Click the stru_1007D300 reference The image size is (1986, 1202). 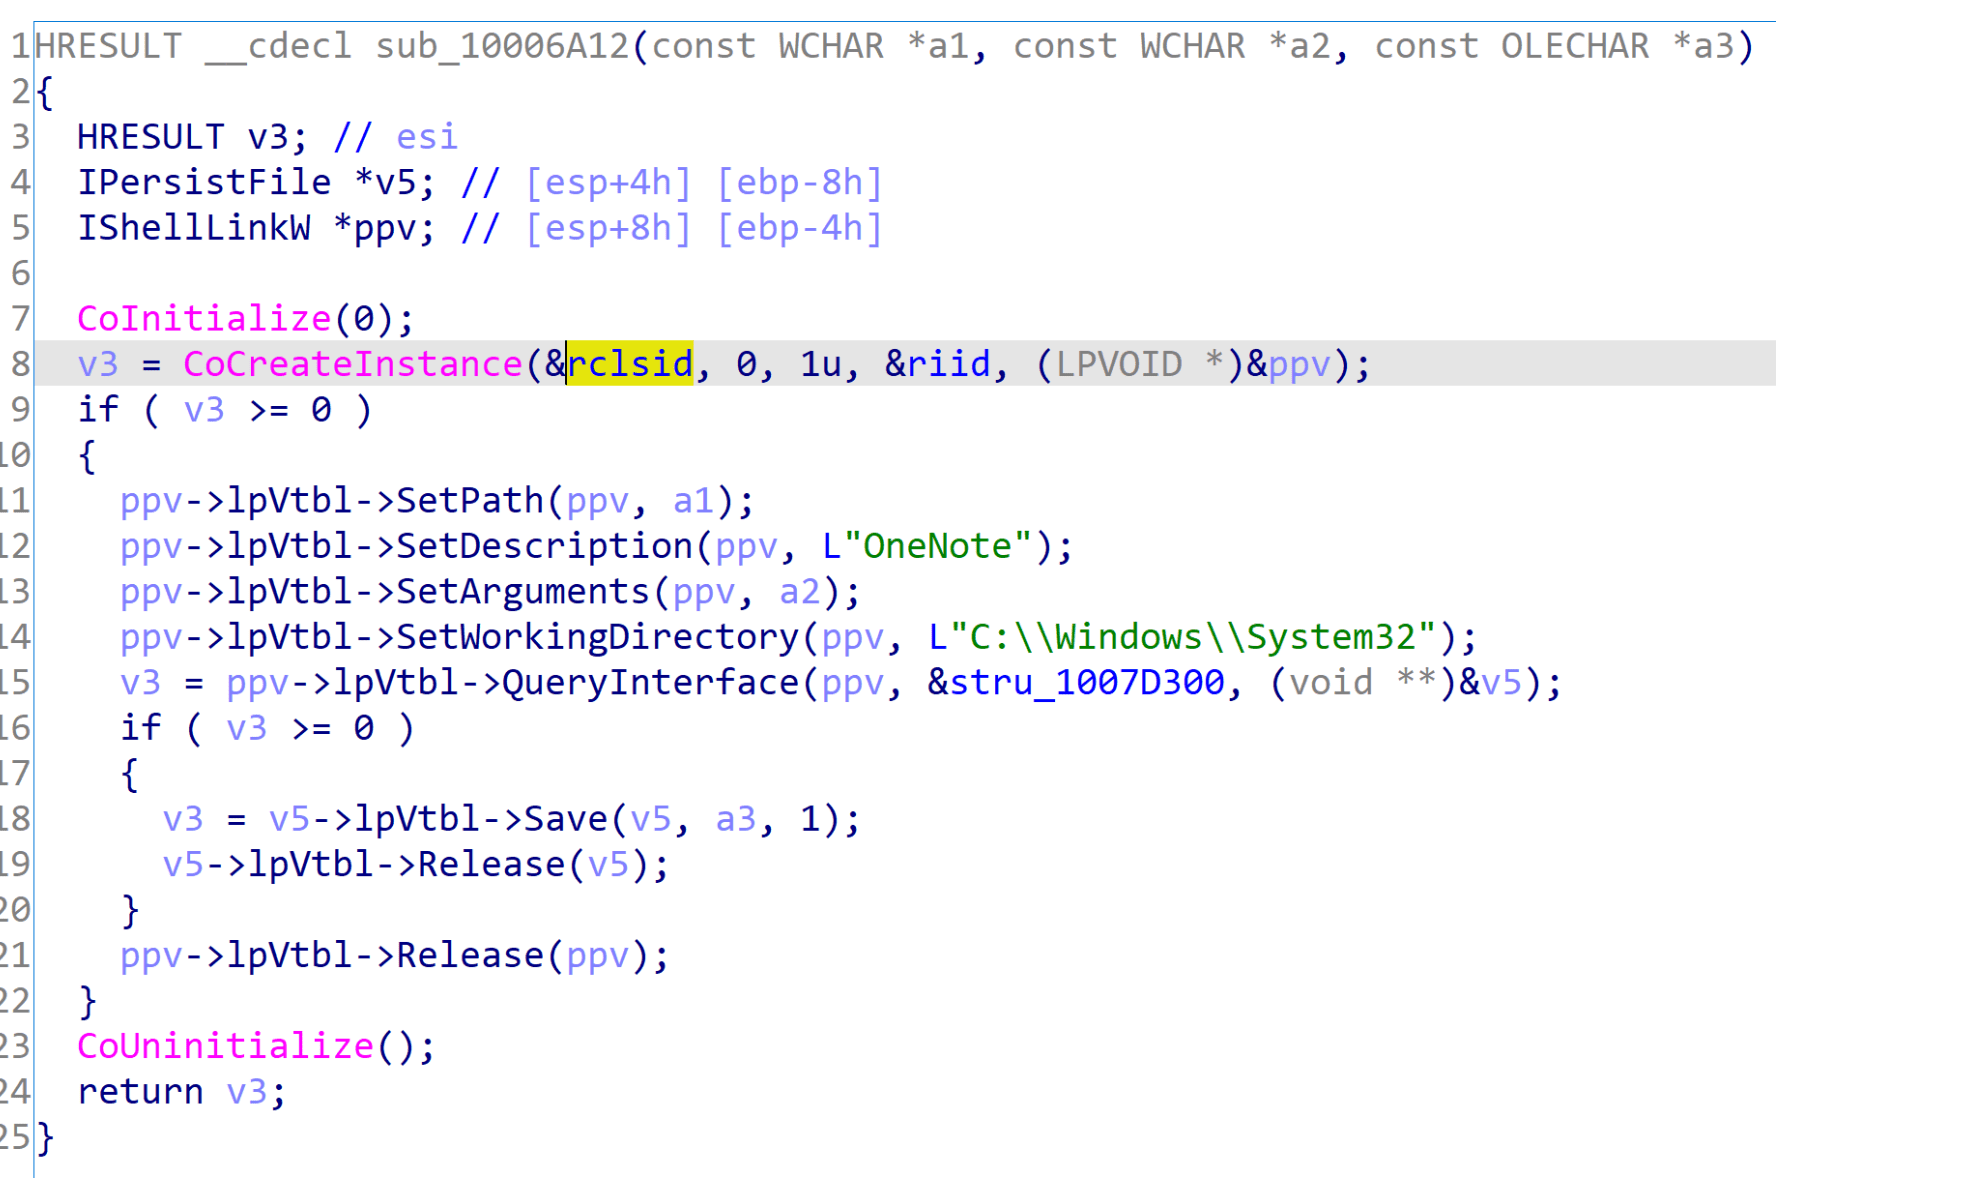tap(1086, 682)
